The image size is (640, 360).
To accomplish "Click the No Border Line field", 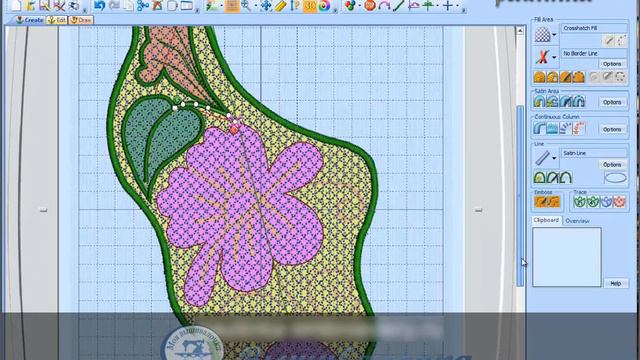I will (x=594, y=53).
